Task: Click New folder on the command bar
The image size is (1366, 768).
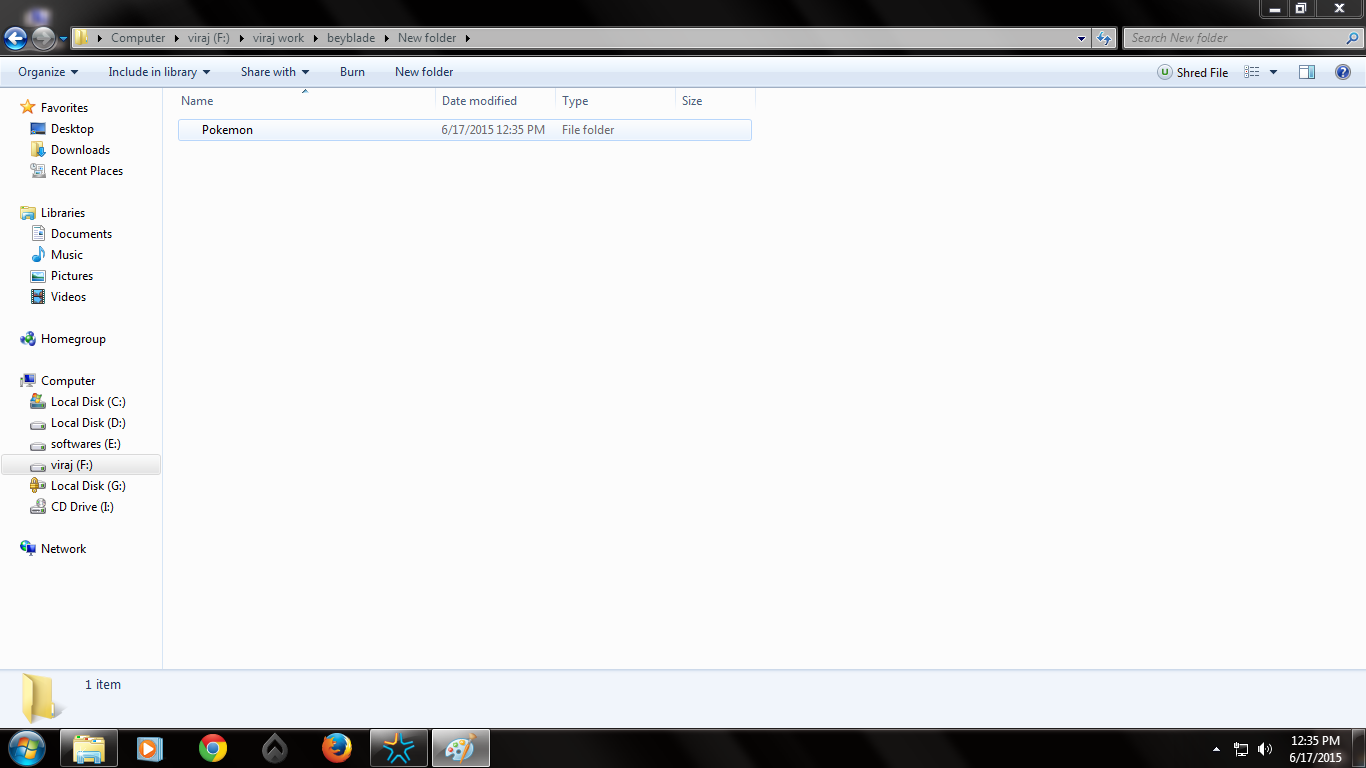Action: click(x=423, y=72)
